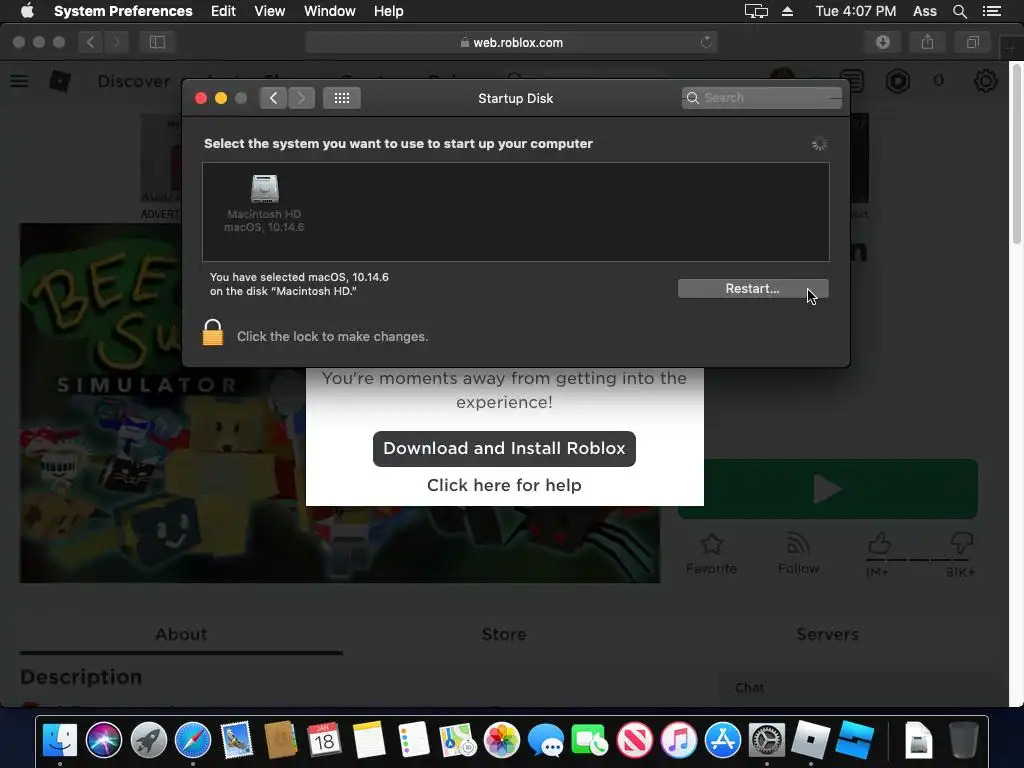This screenshot has height=768, width=1024.
Task: Open the Help menu
Action: point(389,11)
